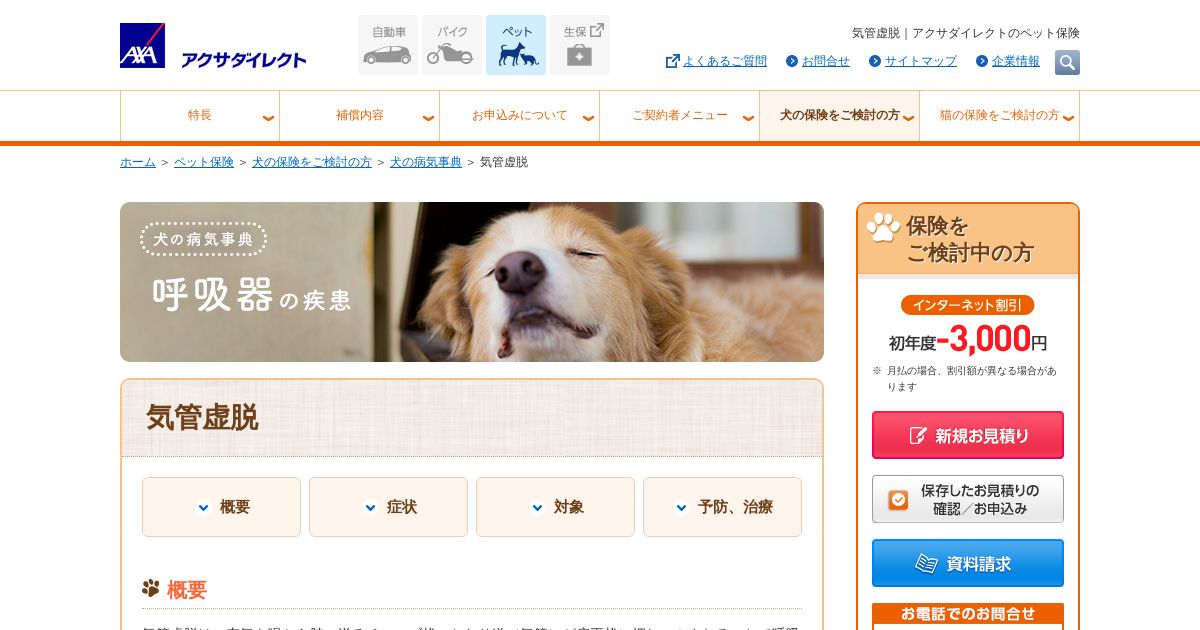1200x630 pixels.
Task: Open 保存したお見積りの確認／お申込み button
Action: [x=968, y=499]
